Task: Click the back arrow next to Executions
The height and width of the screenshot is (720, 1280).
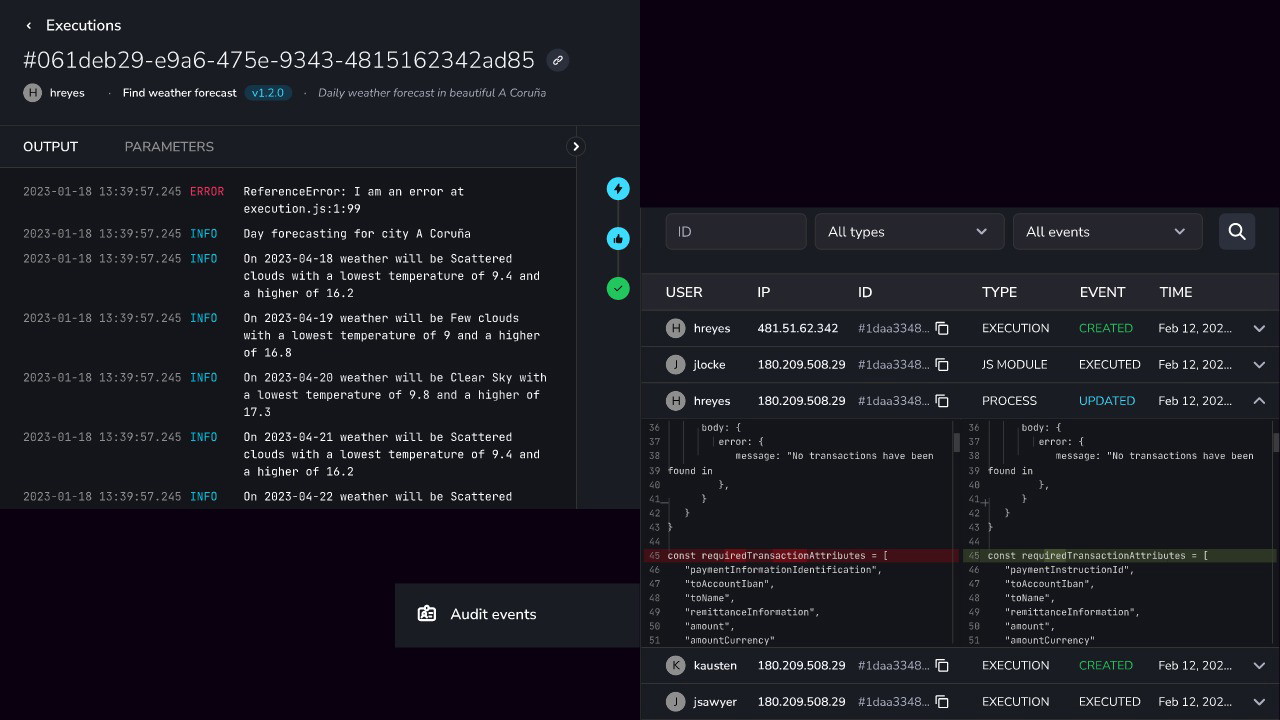Action: click(x=28, y=25)
